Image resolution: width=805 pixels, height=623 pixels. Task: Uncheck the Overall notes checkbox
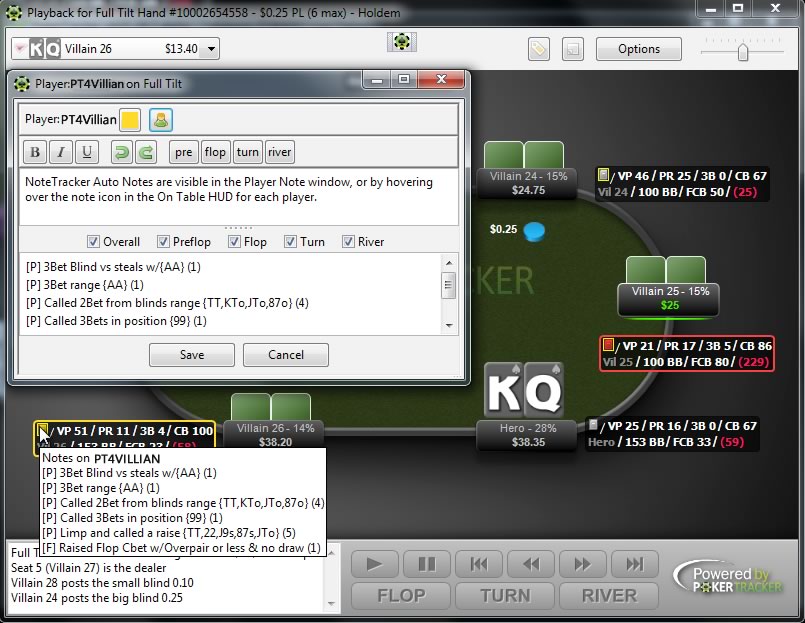click(x=93, y=241)
